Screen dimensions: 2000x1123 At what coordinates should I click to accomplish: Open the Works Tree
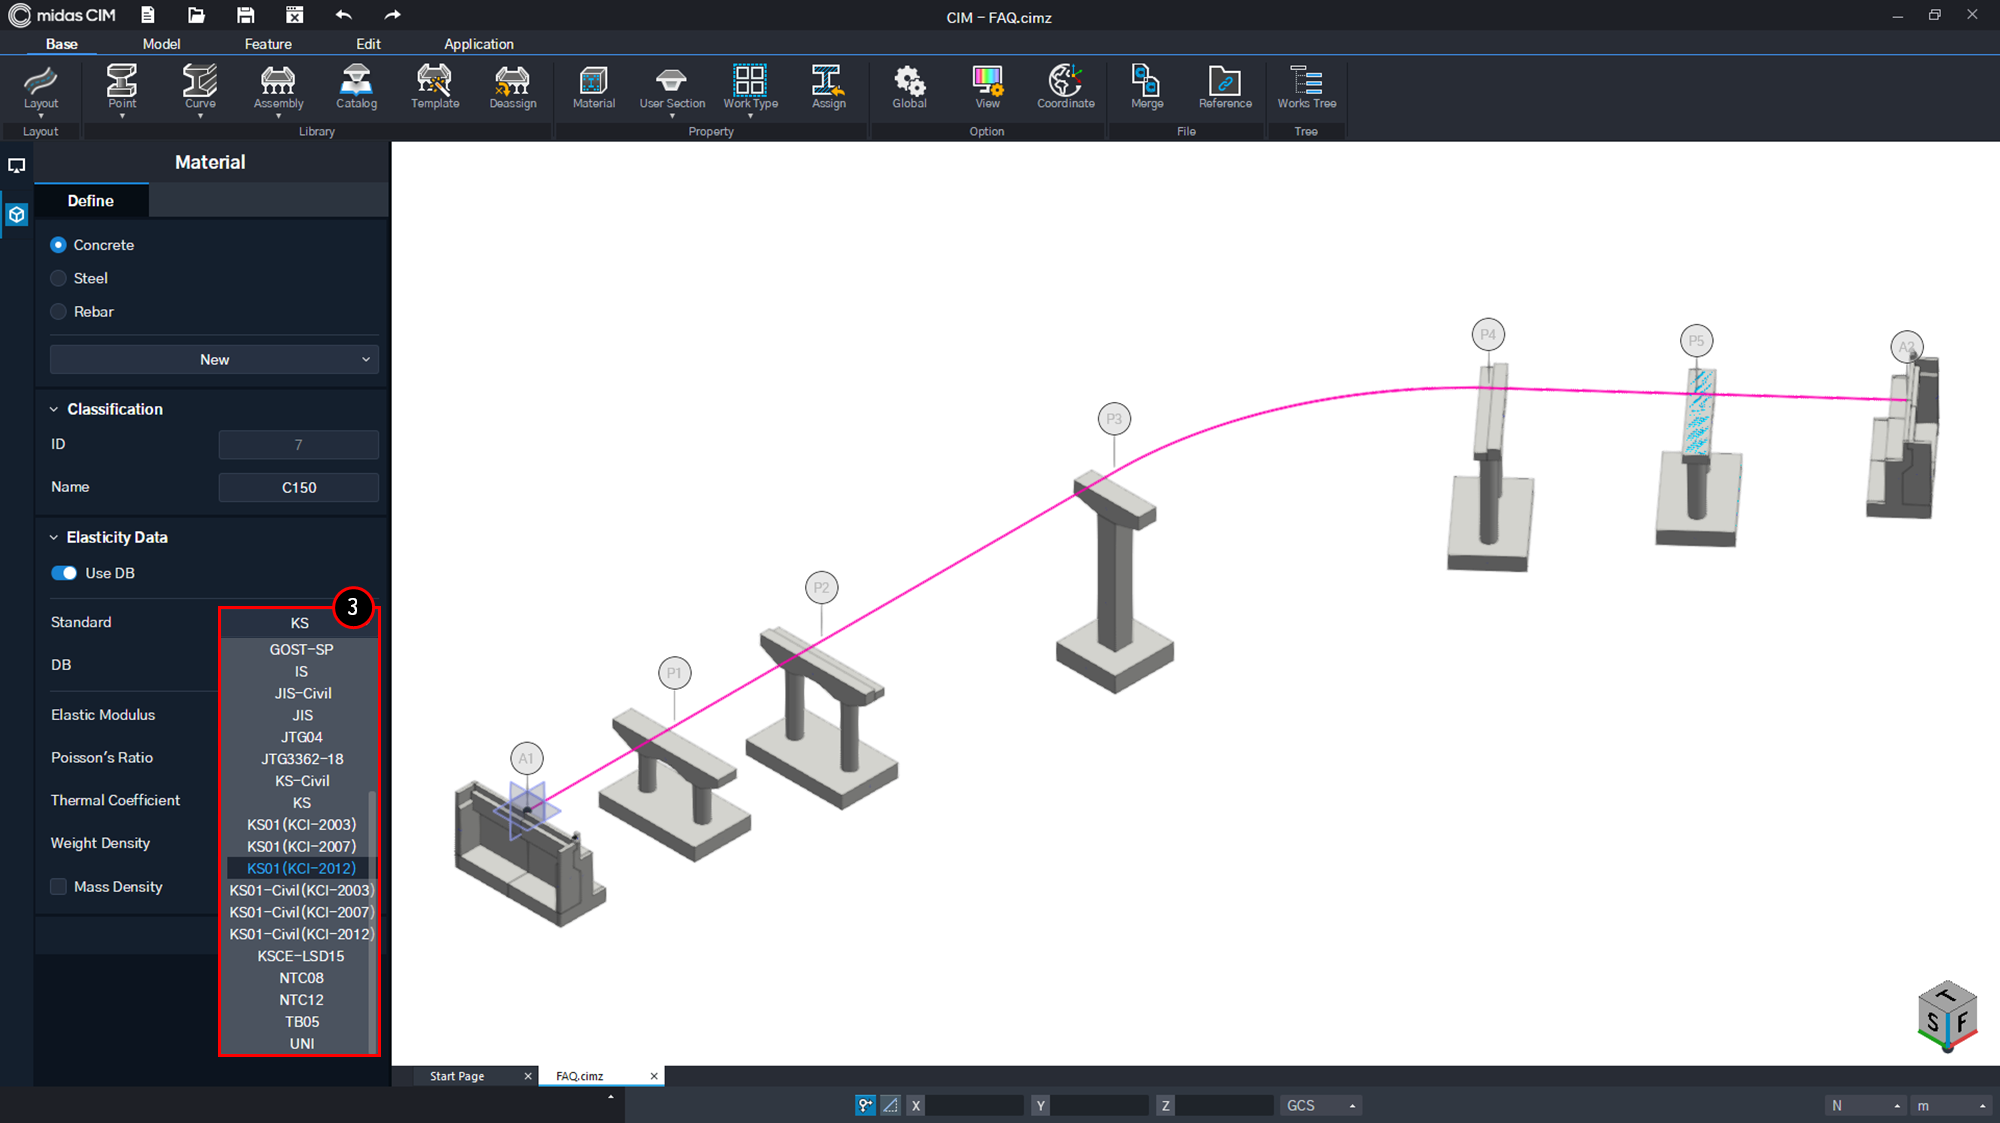pyautogui.click(x=1306, y=86)
